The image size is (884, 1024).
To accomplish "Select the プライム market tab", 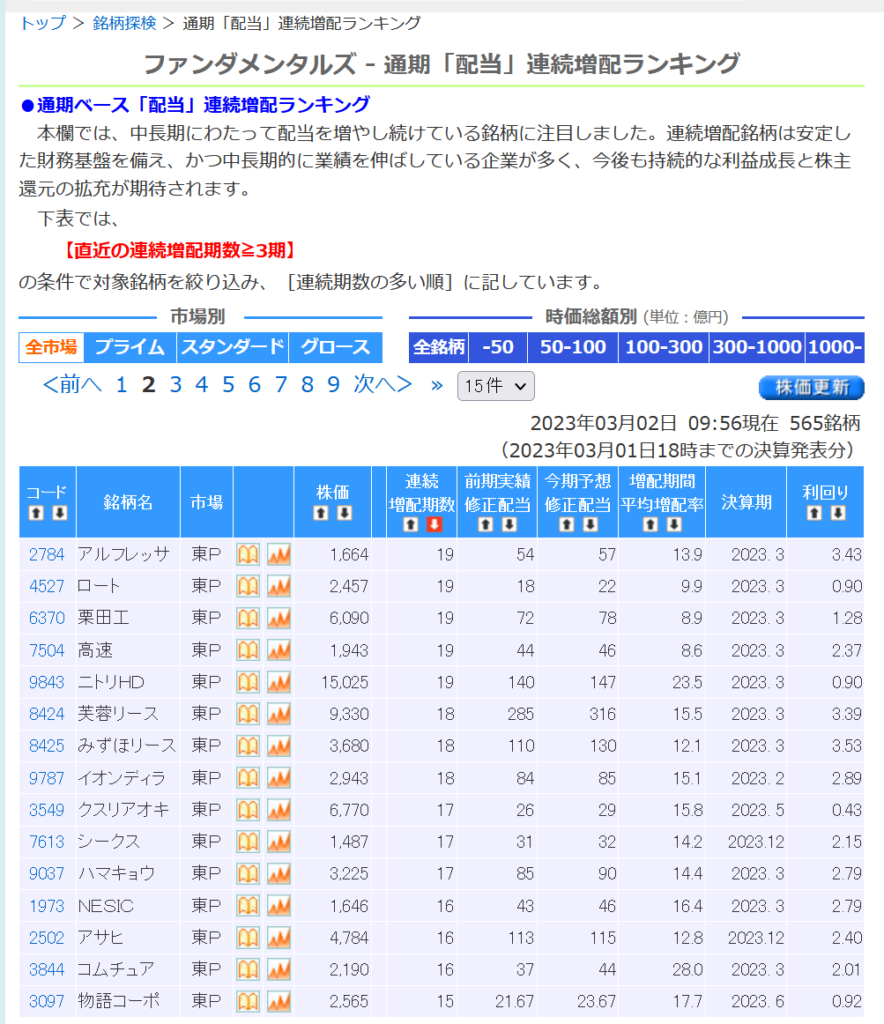I will (130, 347).
